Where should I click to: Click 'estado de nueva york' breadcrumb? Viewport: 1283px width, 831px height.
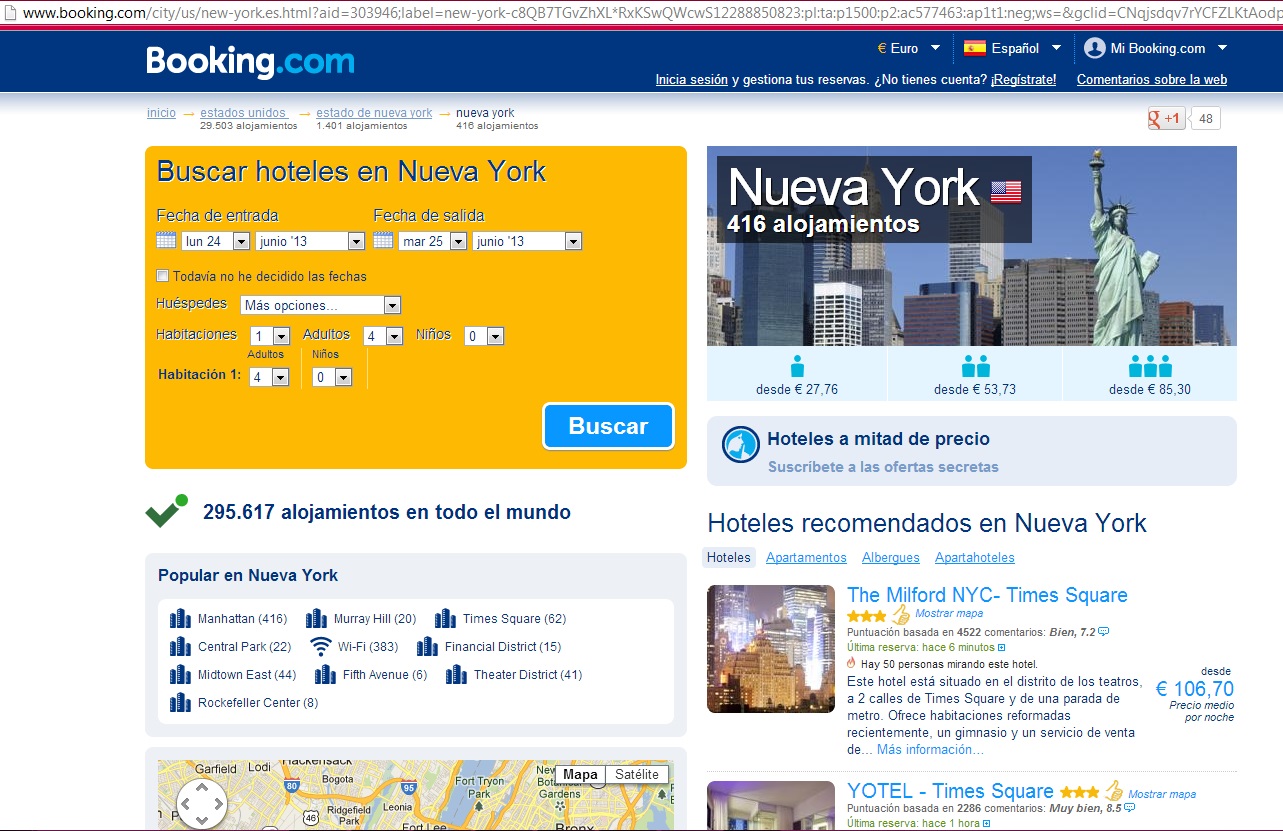coord(374,113)
